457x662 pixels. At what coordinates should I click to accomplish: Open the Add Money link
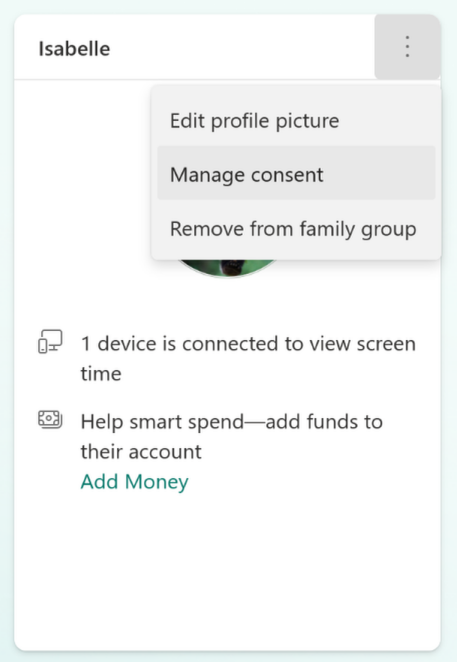(134, 482)
